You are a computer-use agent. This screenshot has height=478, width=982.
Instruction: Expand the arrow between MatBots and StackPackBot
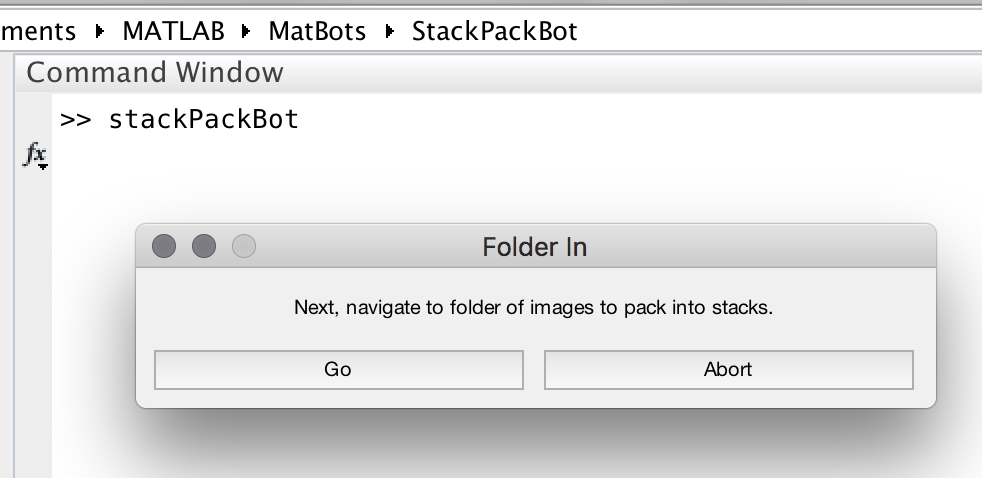390,31
